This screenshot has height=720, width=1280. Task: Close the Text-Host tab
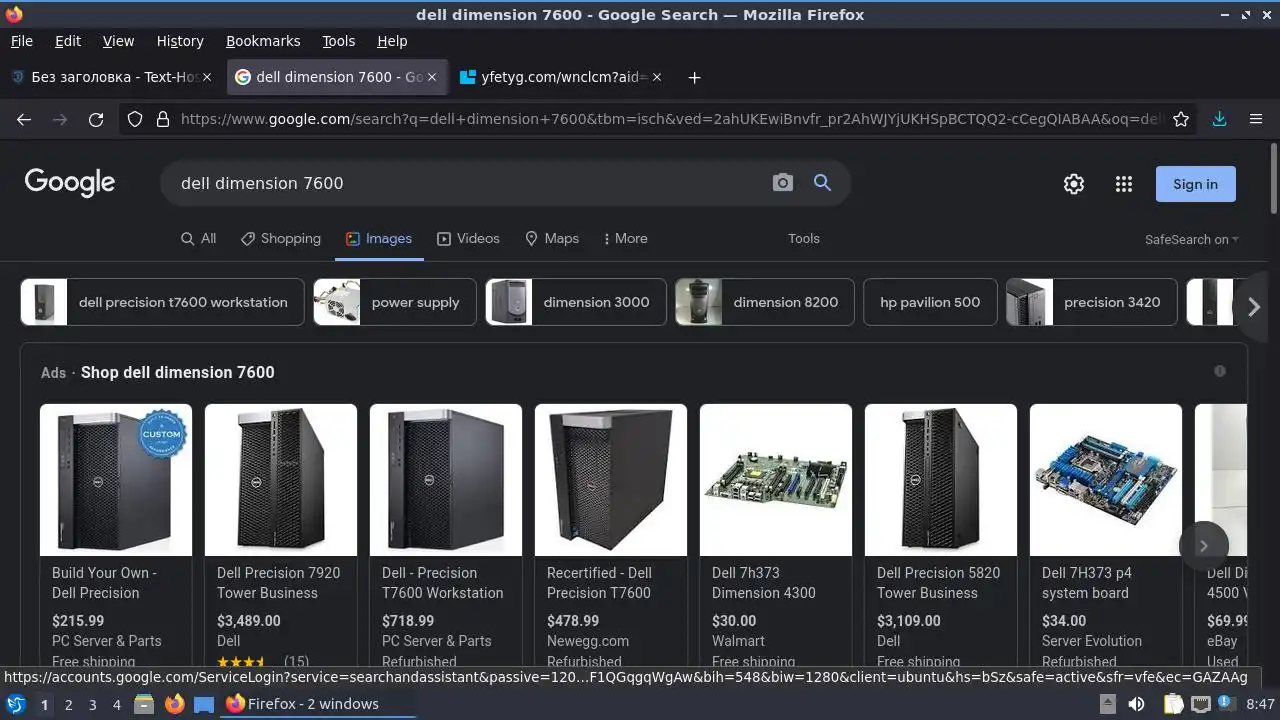(x=207, y=77)
